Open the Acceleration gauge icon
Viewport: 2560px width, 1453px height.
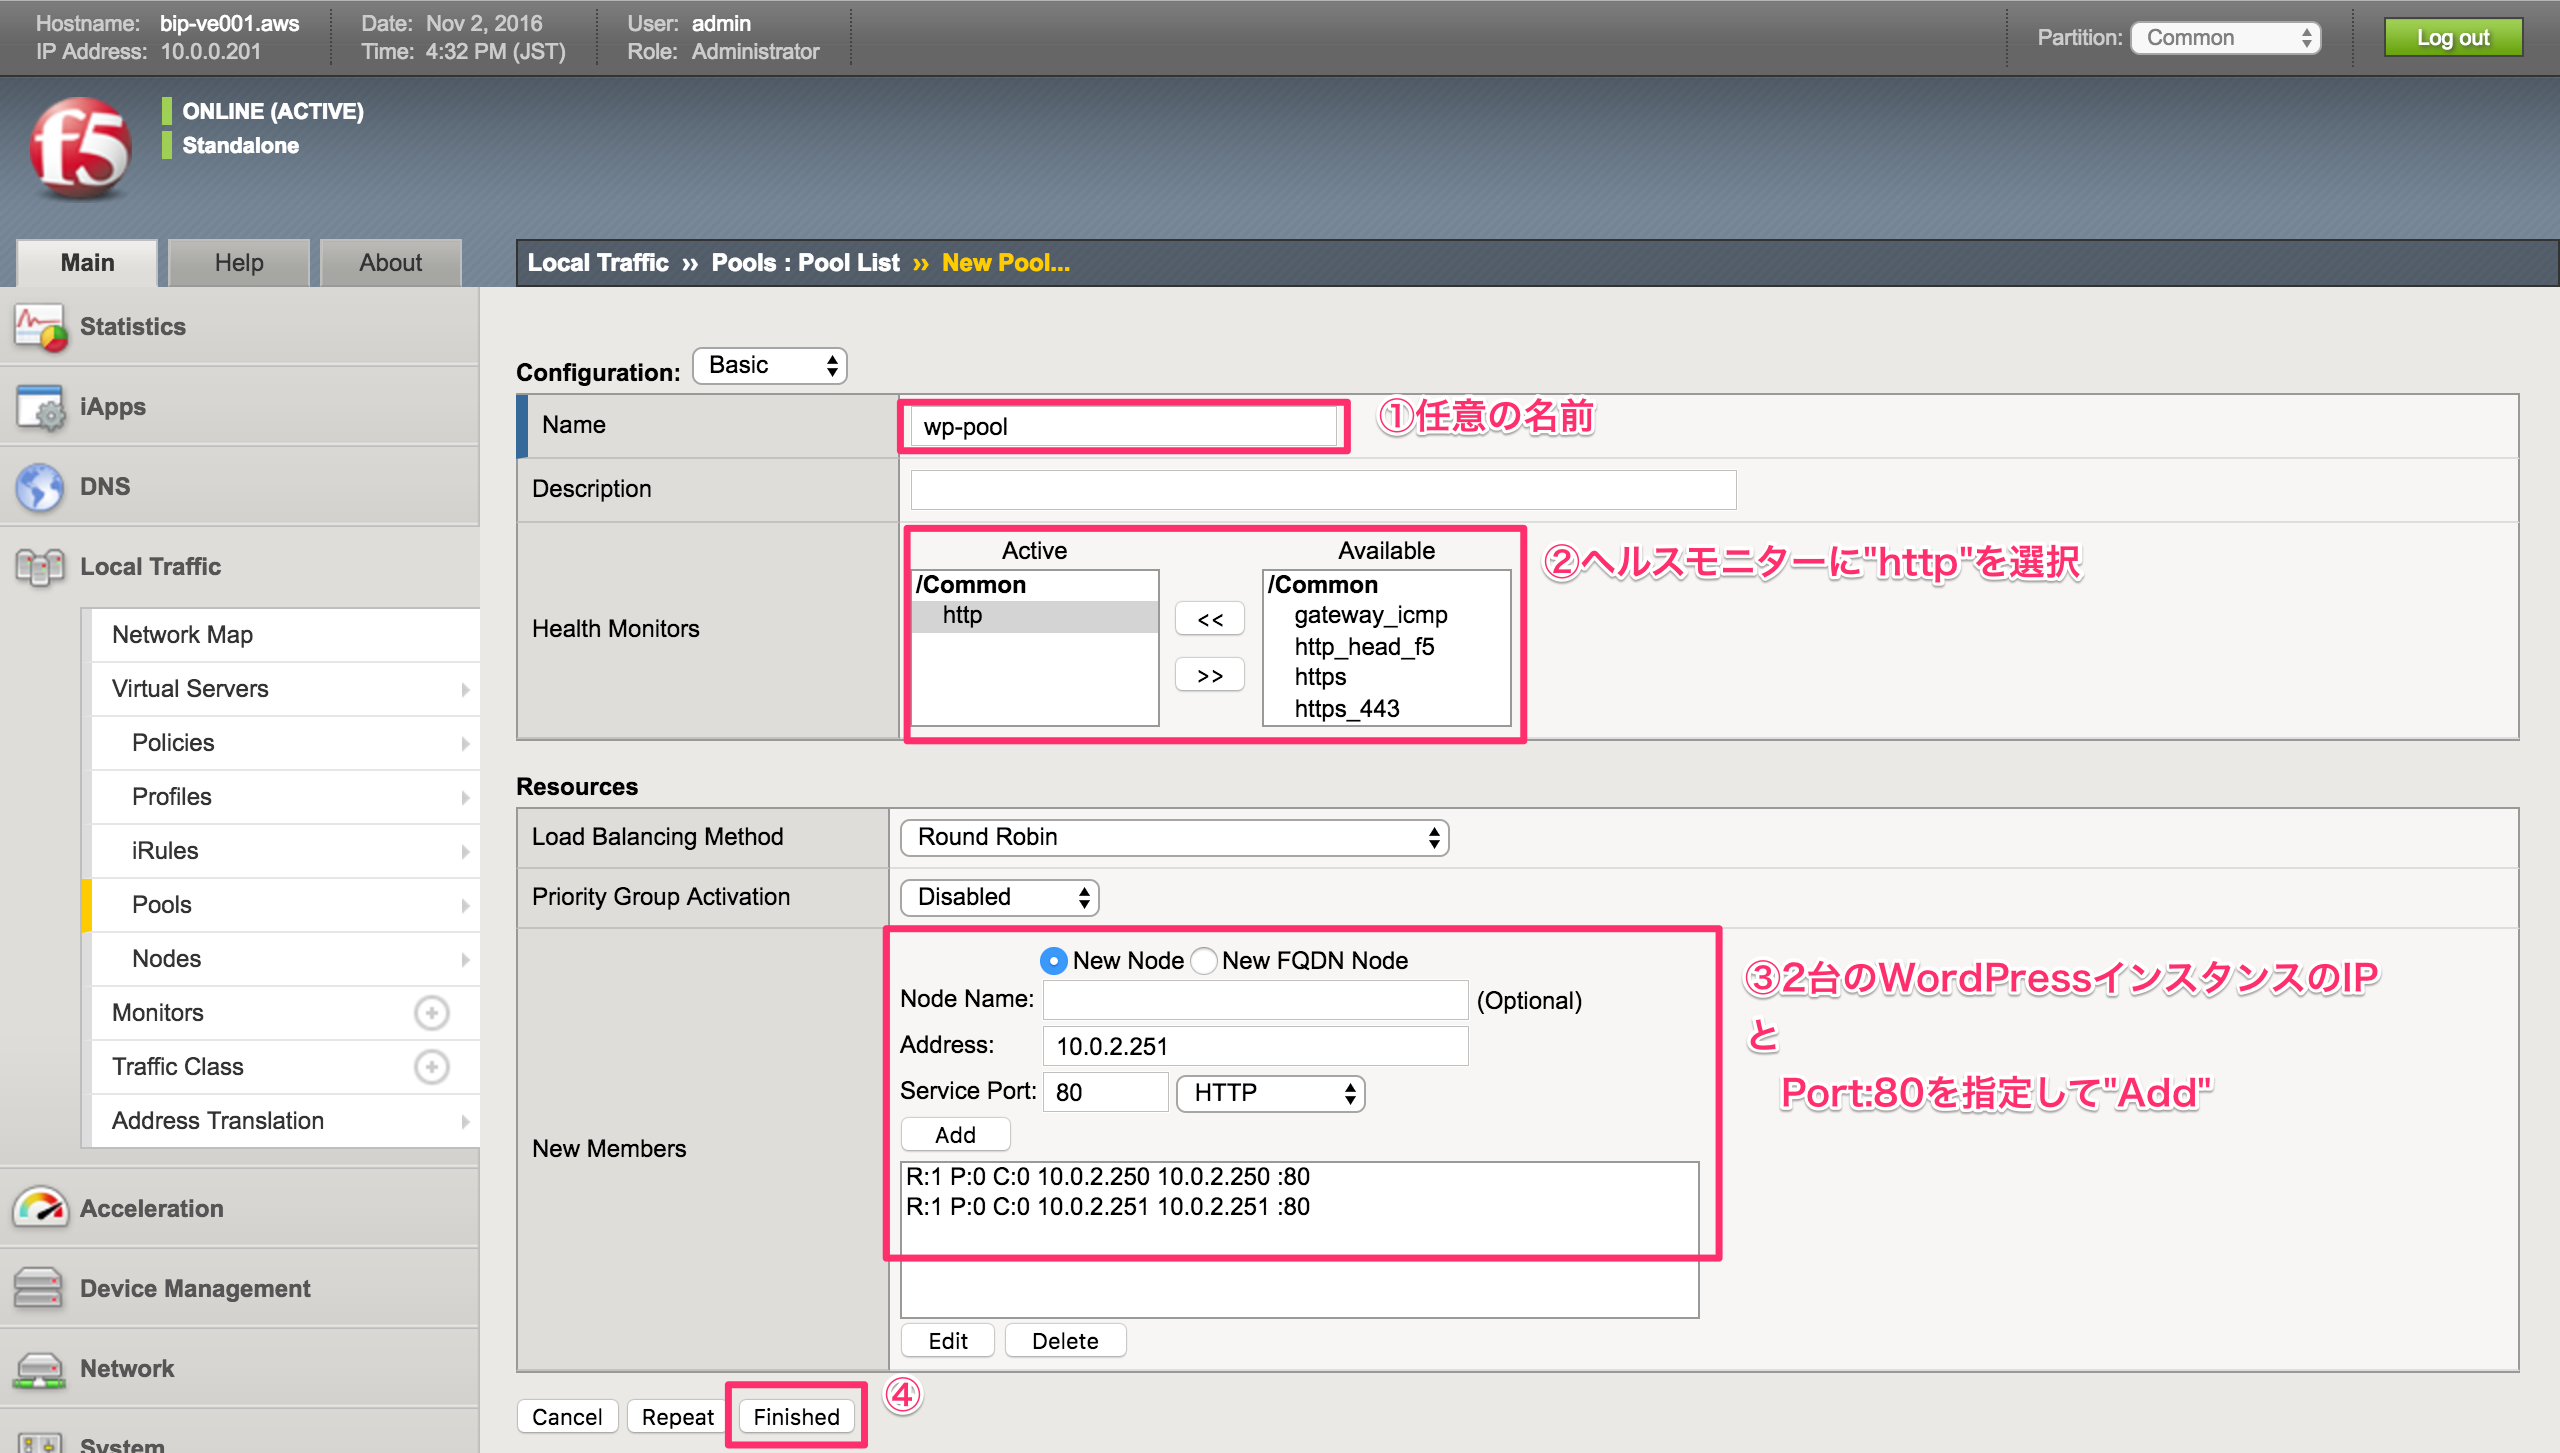pyautogui.click(x=40, y=1208)
